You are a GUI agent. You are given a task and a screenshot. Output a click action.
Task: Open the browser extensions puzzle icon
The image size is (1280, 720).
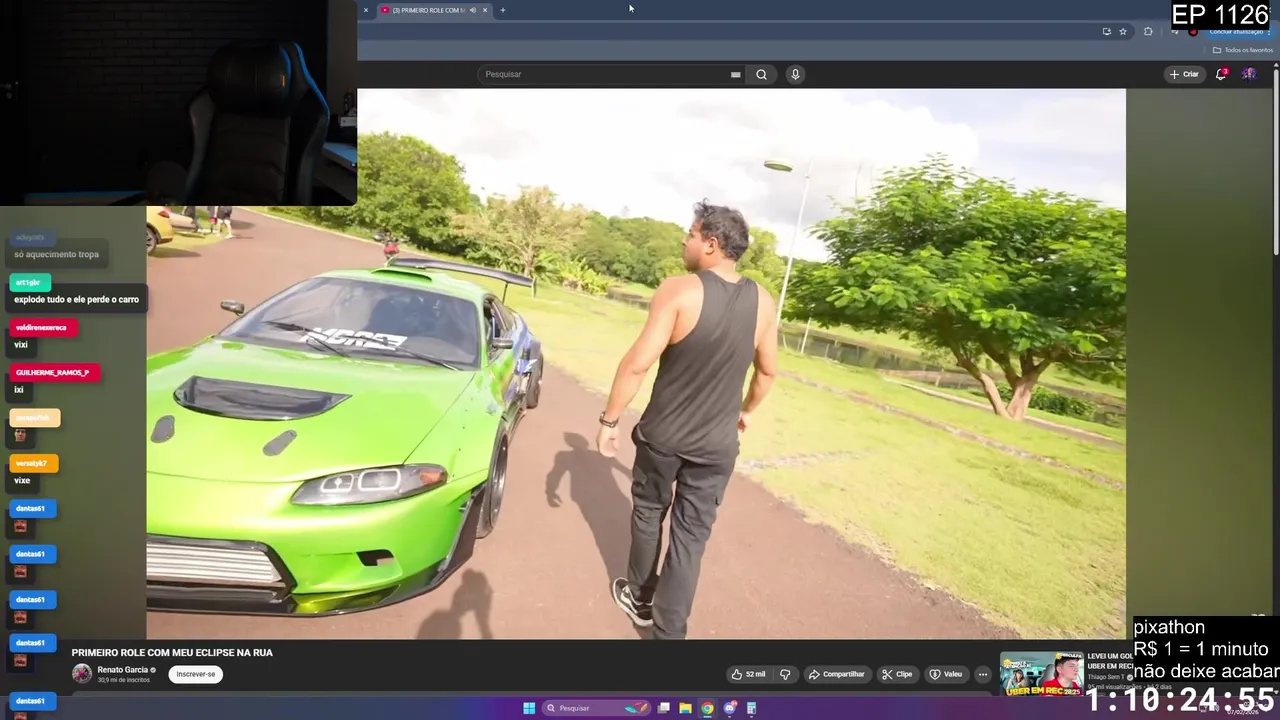coord(1148,31)
